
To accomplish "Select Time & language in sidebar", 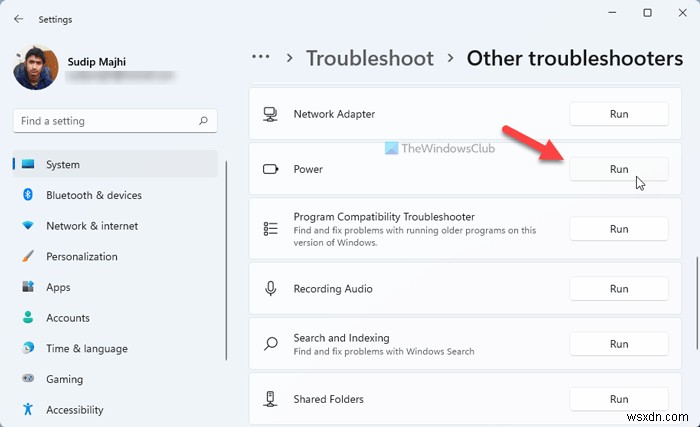I will 87,349.
